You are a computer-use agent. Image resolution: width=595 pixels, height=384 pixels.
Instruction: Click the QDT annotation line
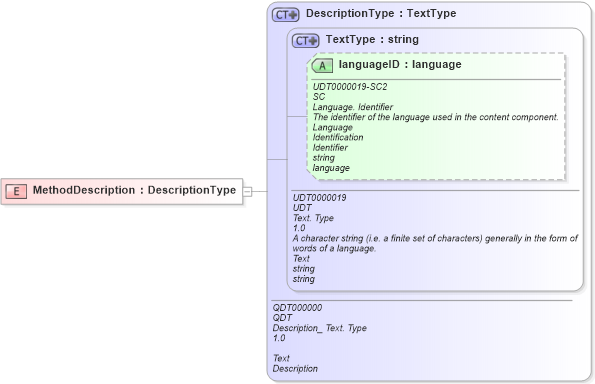(x=282, y=318)
